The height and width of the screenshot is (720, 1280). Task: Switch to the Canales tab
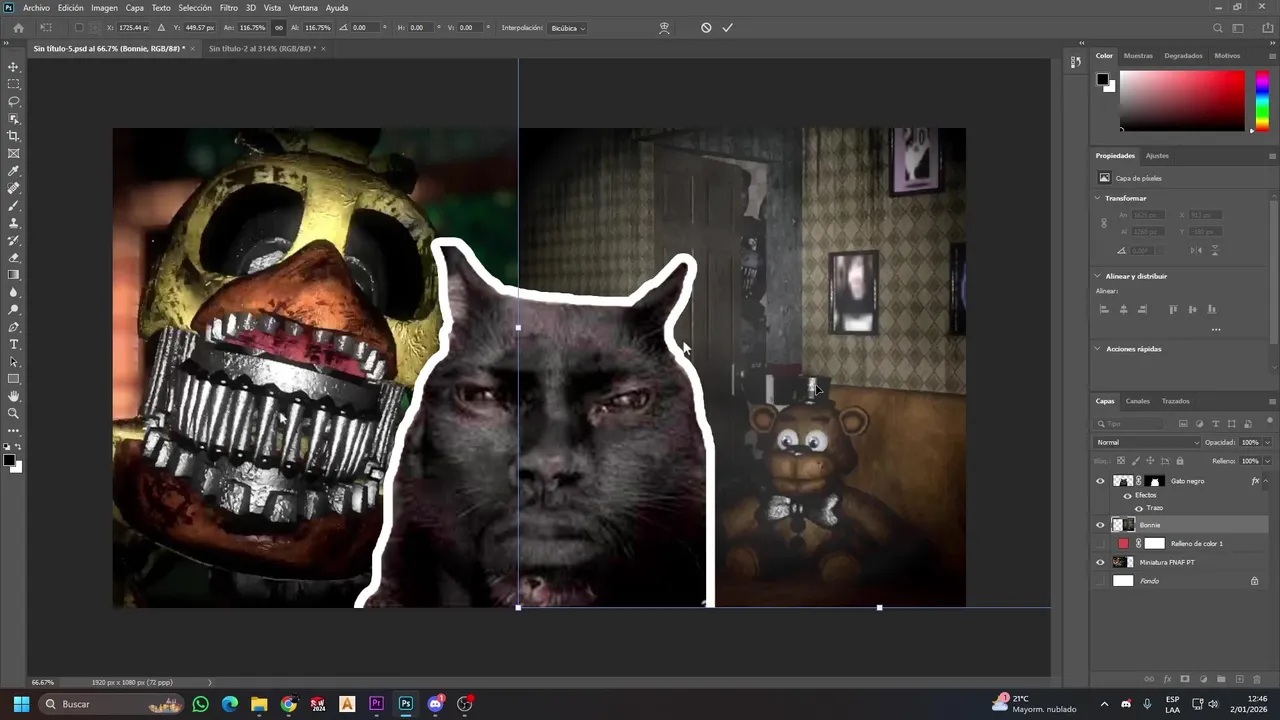(x=1137, y=401)
